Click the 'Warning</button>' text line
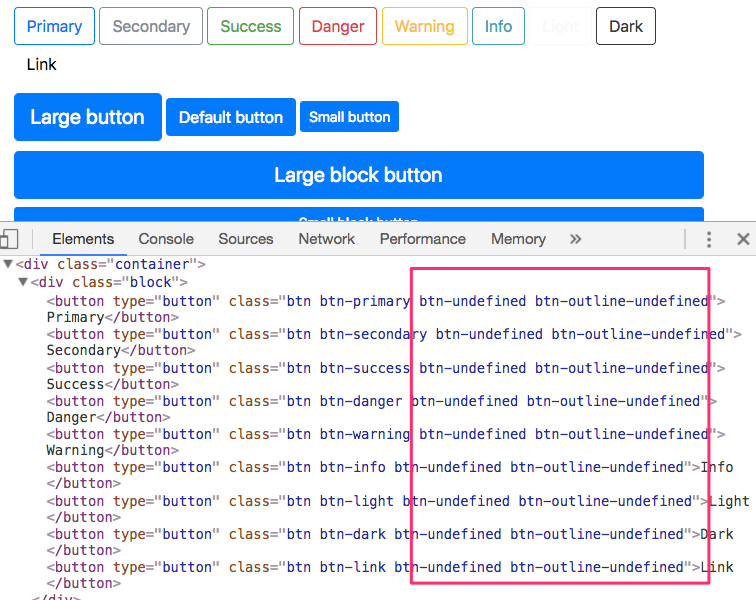Image resolution: width=756 pixels, height=600 pixels. point(112,450)
